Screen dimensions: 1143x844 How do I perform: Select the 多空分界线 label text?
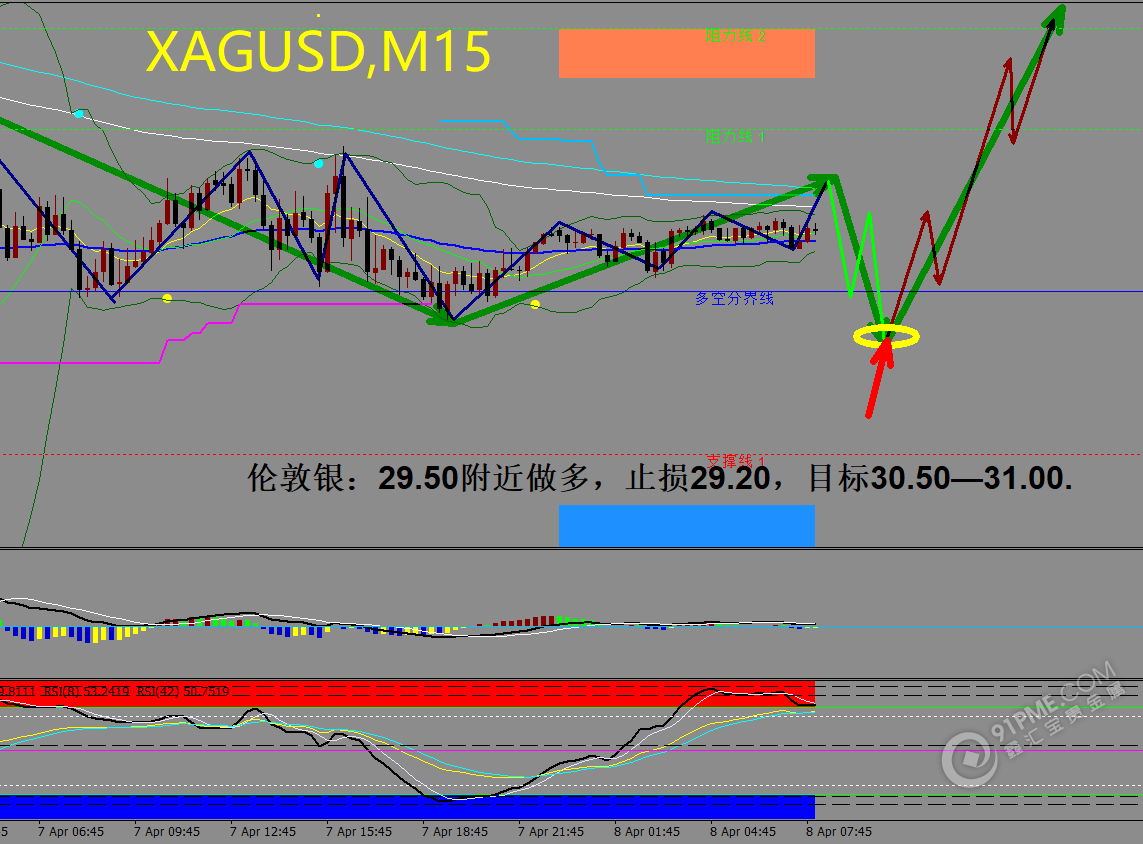coord(734,298)
